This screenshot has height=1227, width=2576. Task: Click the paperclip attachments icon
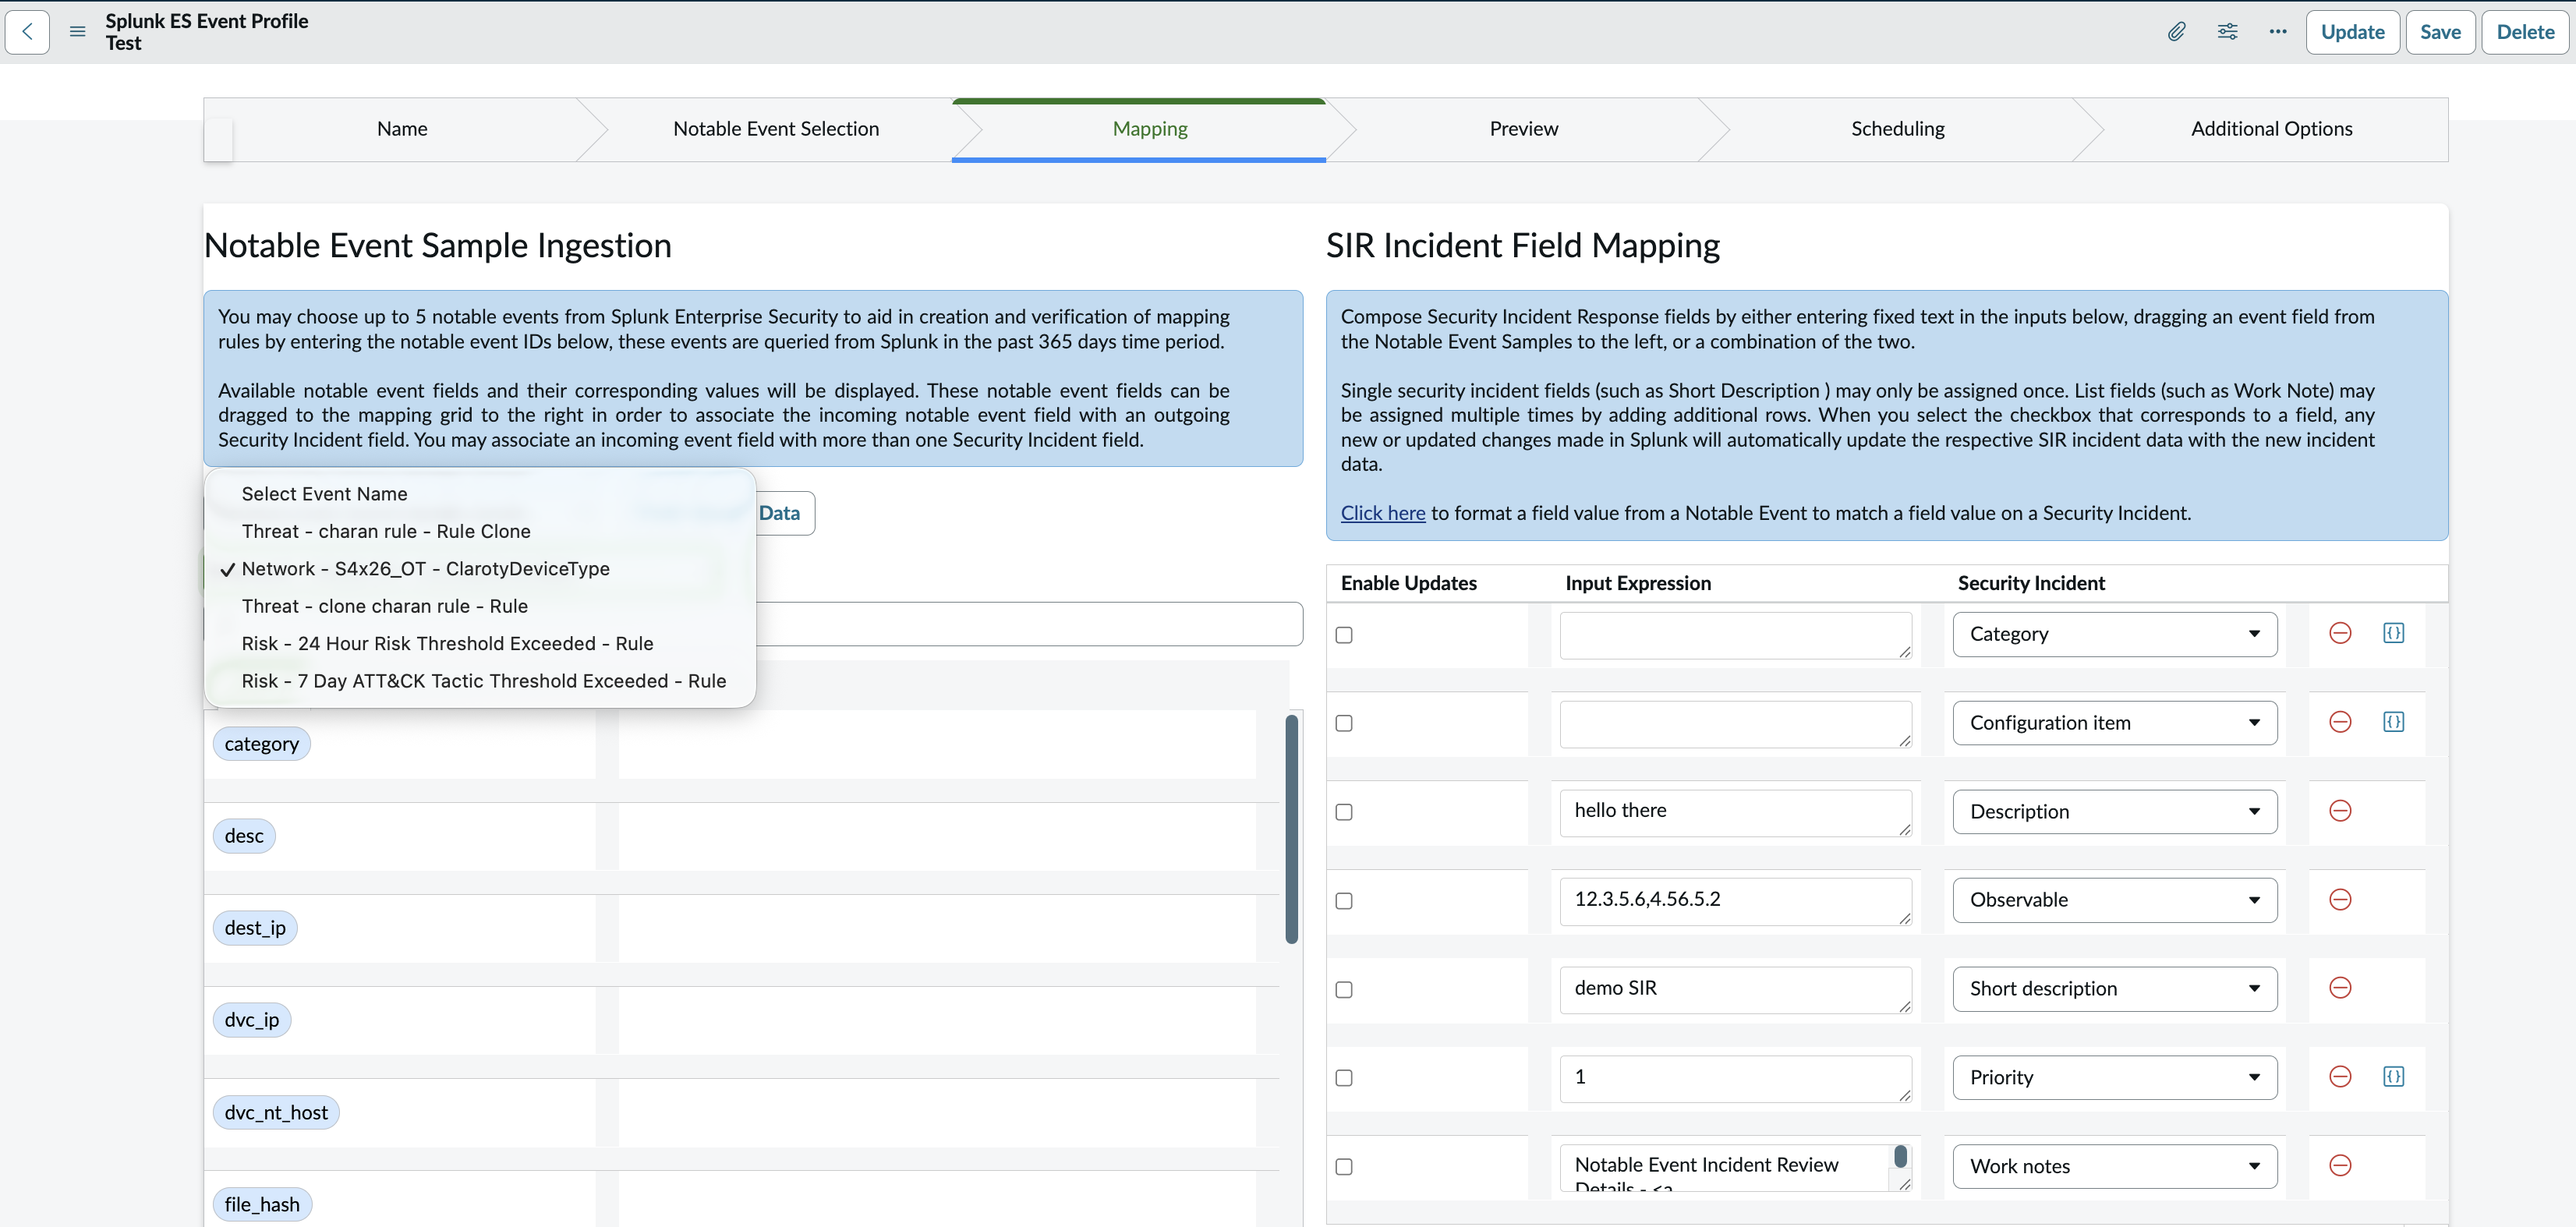point(2176,32)
